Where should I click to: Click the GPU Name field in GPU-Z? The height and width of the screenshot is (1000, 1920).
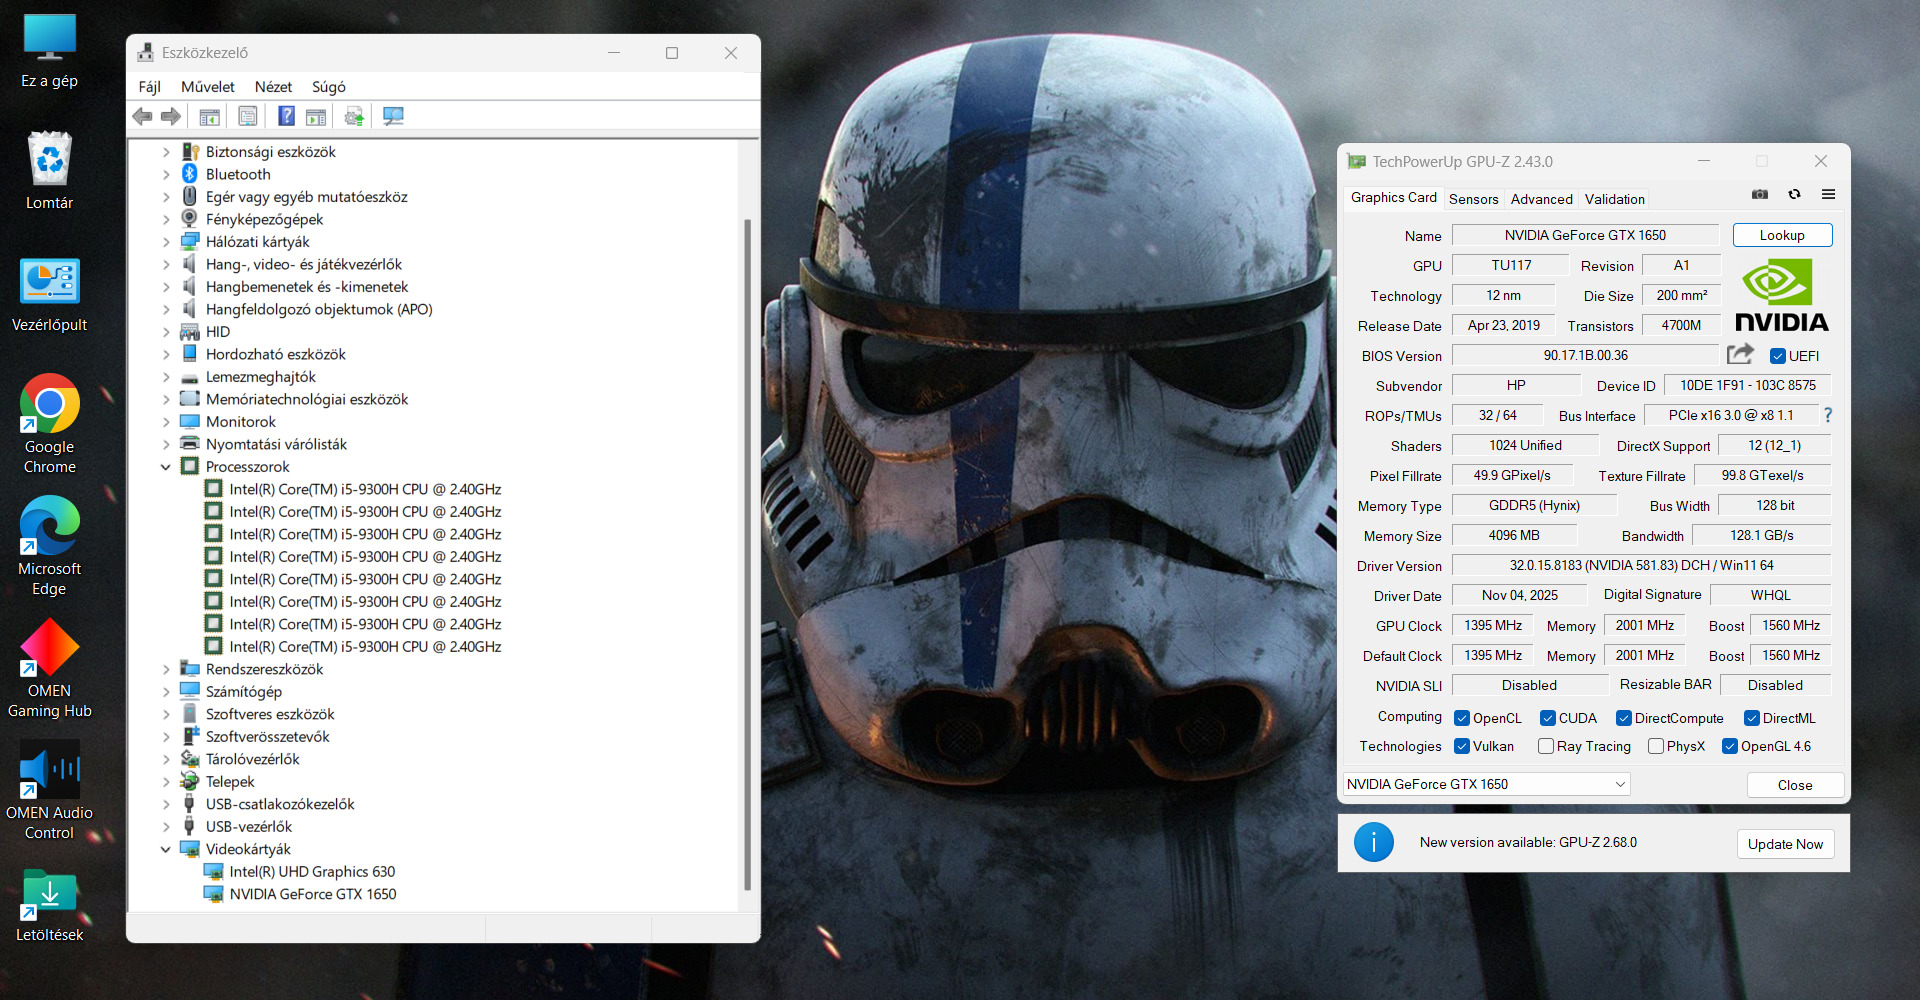pyautogui.click(x=1585, y=235)
